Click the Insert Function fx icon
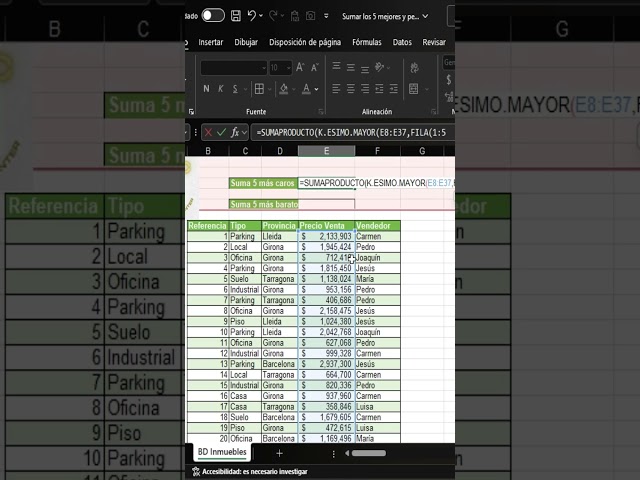The image size is (640, 480). click(235, 132)
